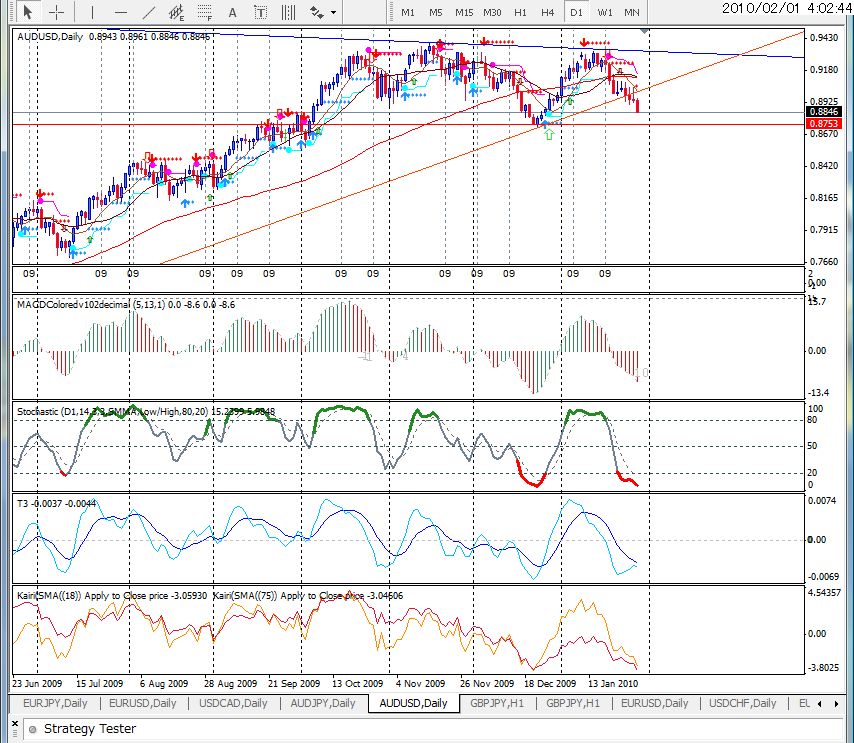The height and width of the screenshot is (743, 854).
Task: Click the 0.8846 current price label
Action: tap(824, 112)
